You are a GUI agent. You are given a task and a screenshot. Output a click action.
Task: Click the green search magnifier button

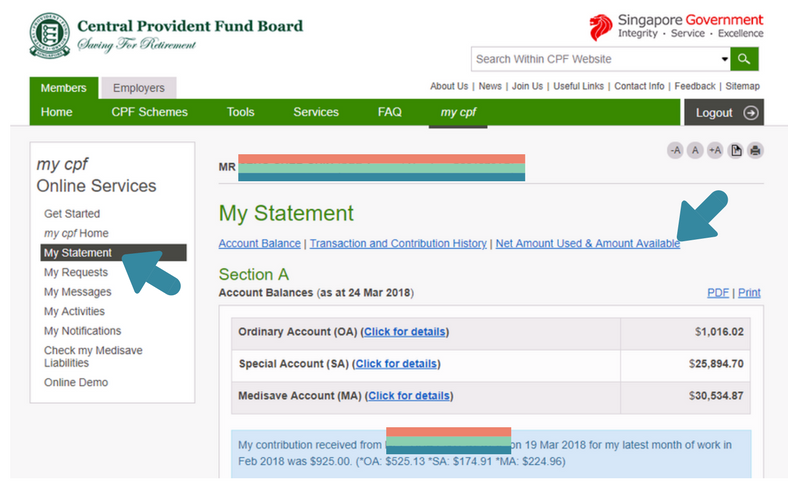pyautogui.click(x=744, y=59)
